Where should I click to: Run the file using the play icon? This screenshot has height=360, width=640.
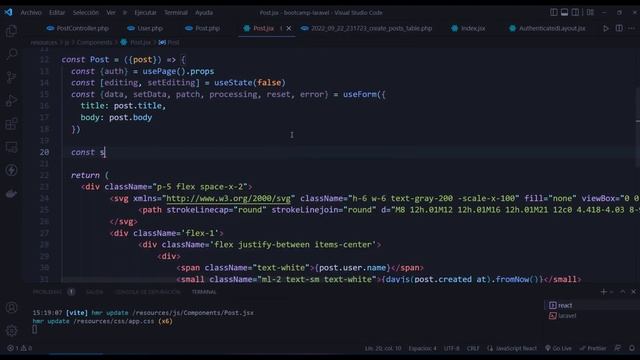tap(606, 28)
